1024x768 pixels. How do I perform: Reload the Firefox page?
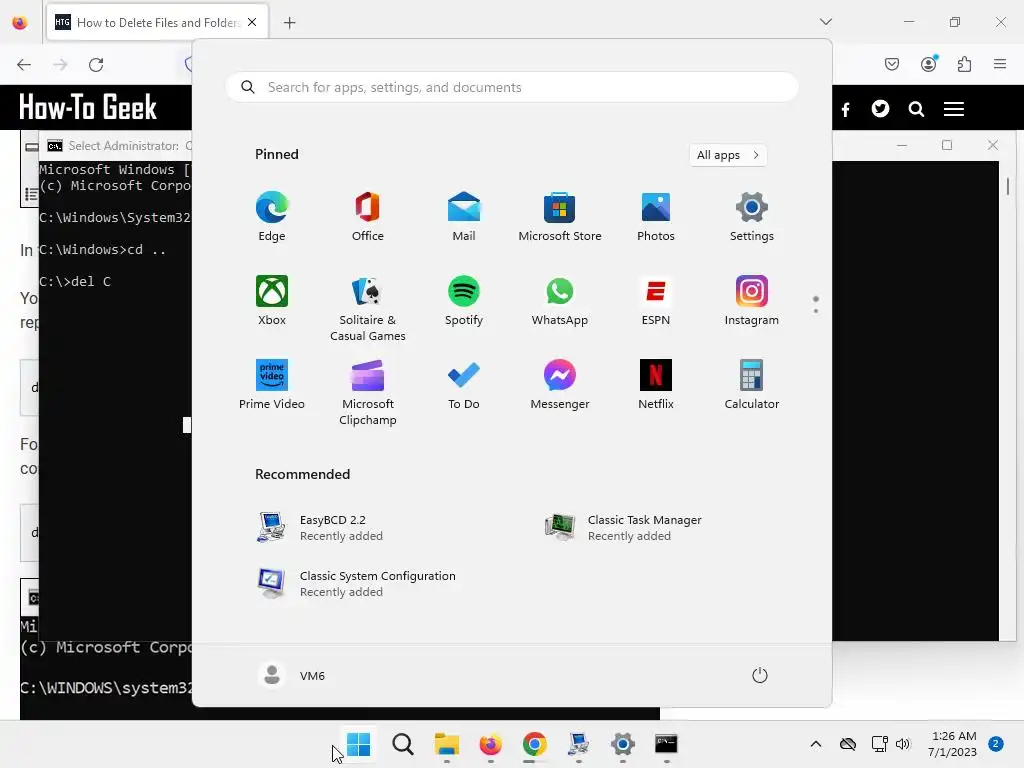[x=96, y=65]
